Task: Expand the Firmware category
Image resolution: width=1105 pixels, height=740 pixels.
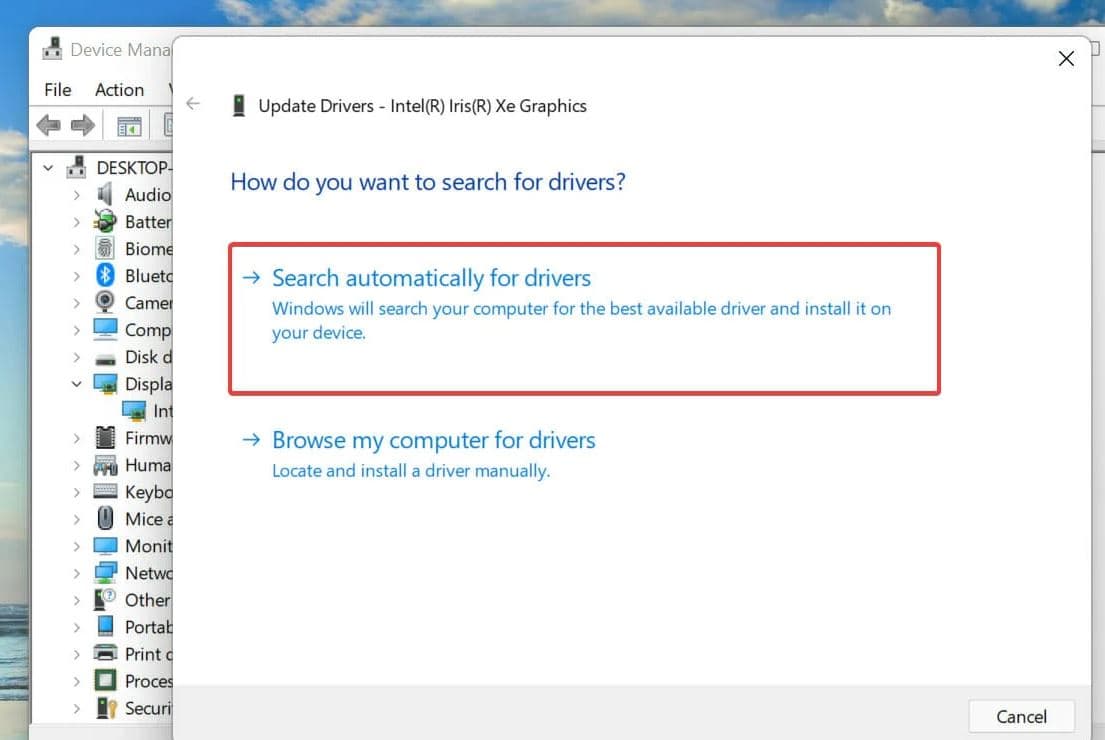Action: tap(76, 438)
